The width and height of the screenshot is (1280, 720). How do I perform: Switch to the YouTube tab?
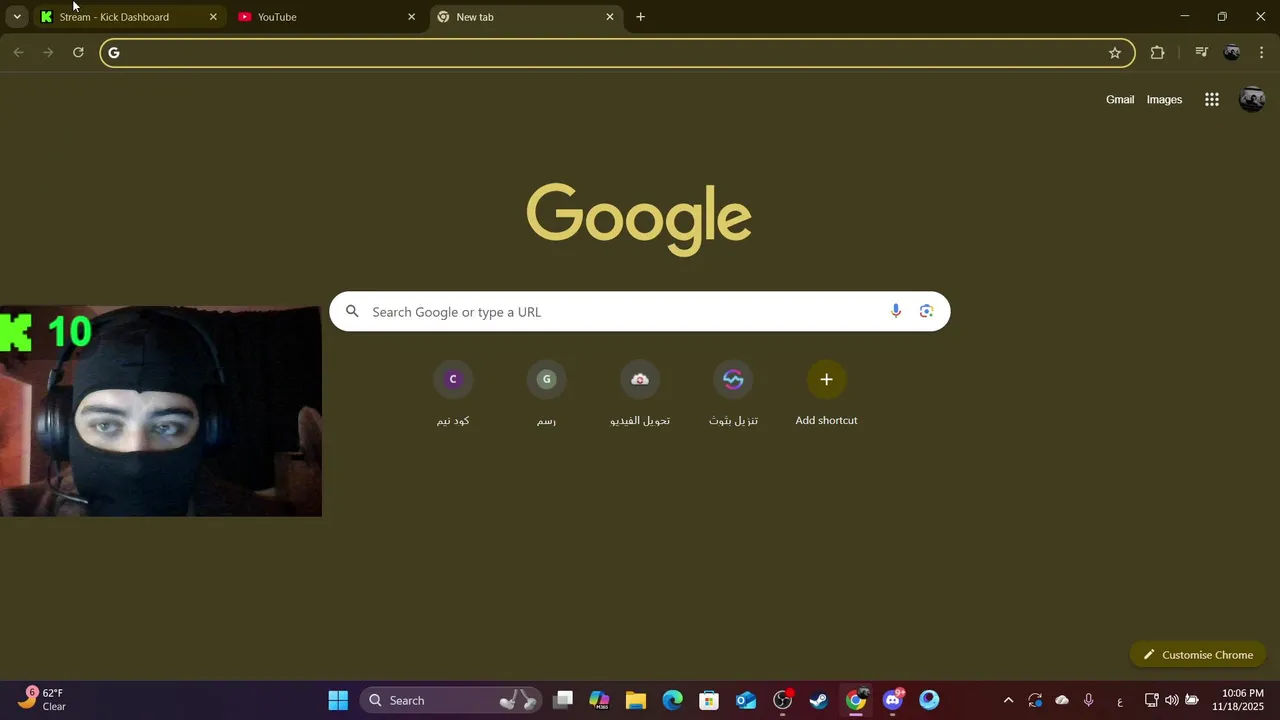point(326,17)
